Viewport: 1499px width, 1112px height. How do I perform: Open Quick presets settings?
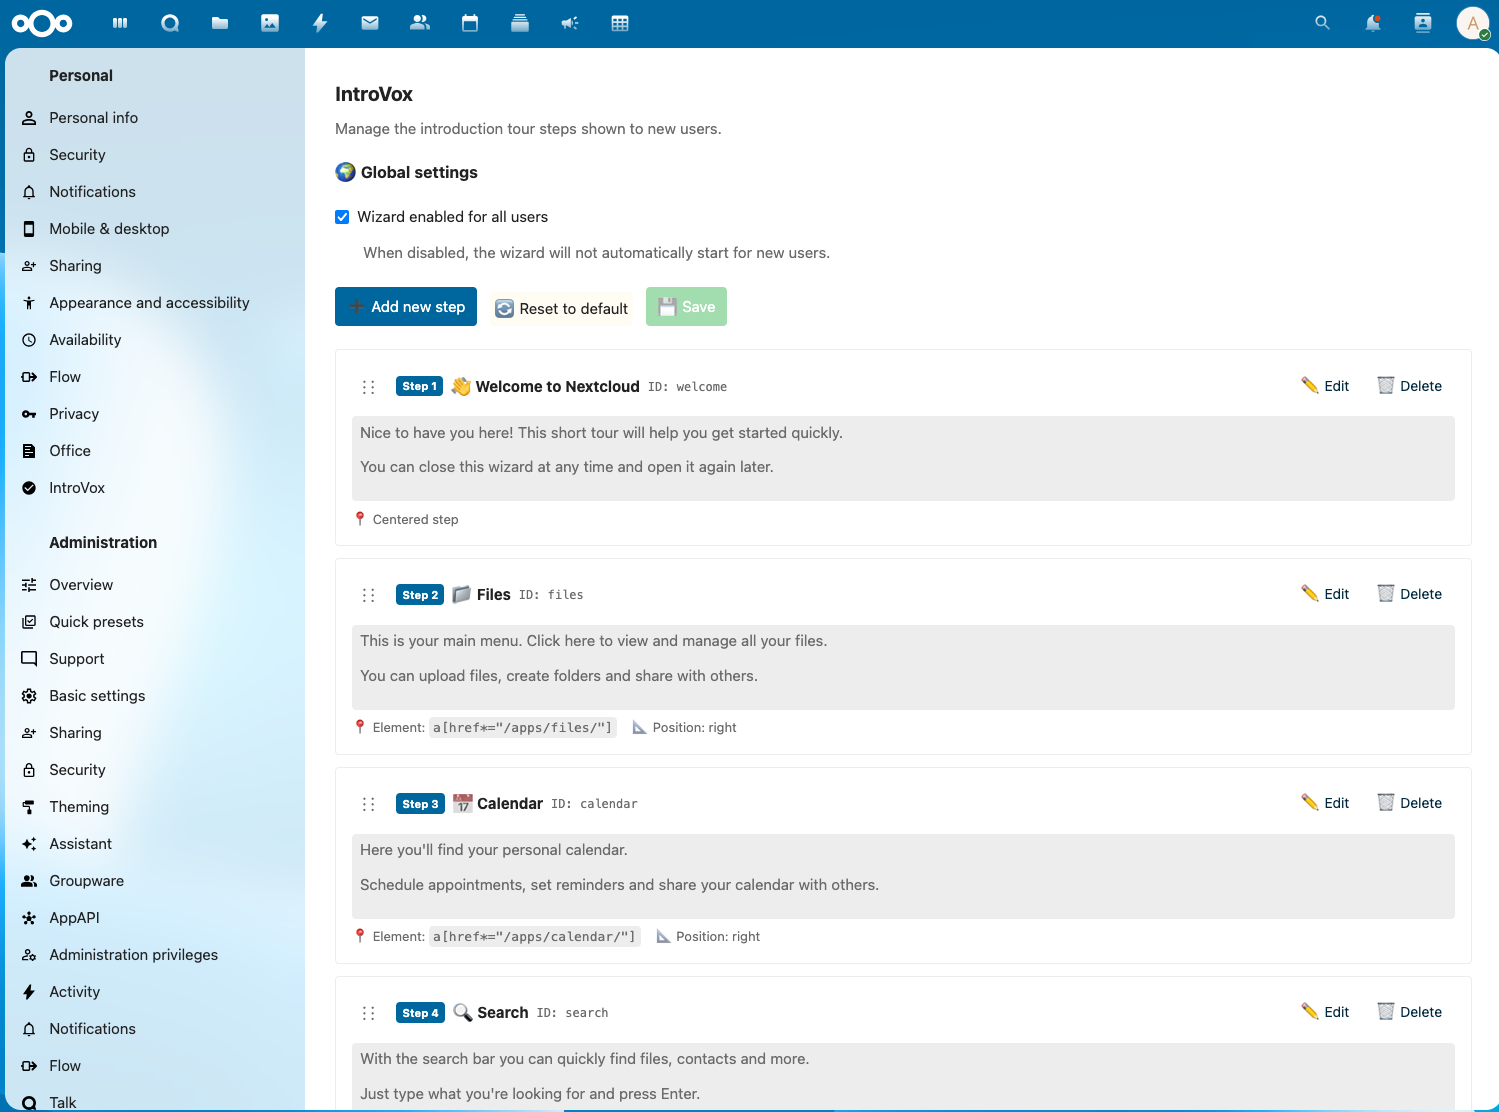pos(155,622)
